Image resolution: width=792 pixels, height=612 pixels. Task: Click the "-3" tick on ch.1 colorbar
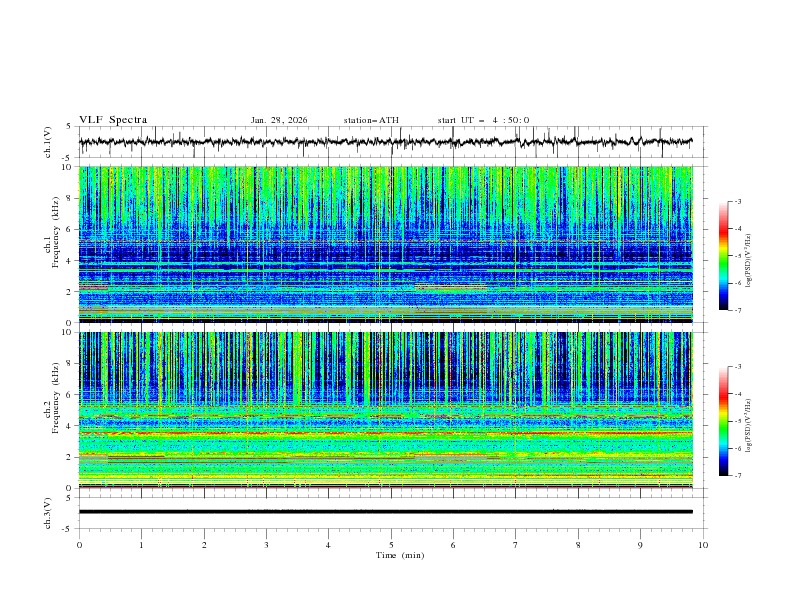pyautogui.click(x=738, y=201)
